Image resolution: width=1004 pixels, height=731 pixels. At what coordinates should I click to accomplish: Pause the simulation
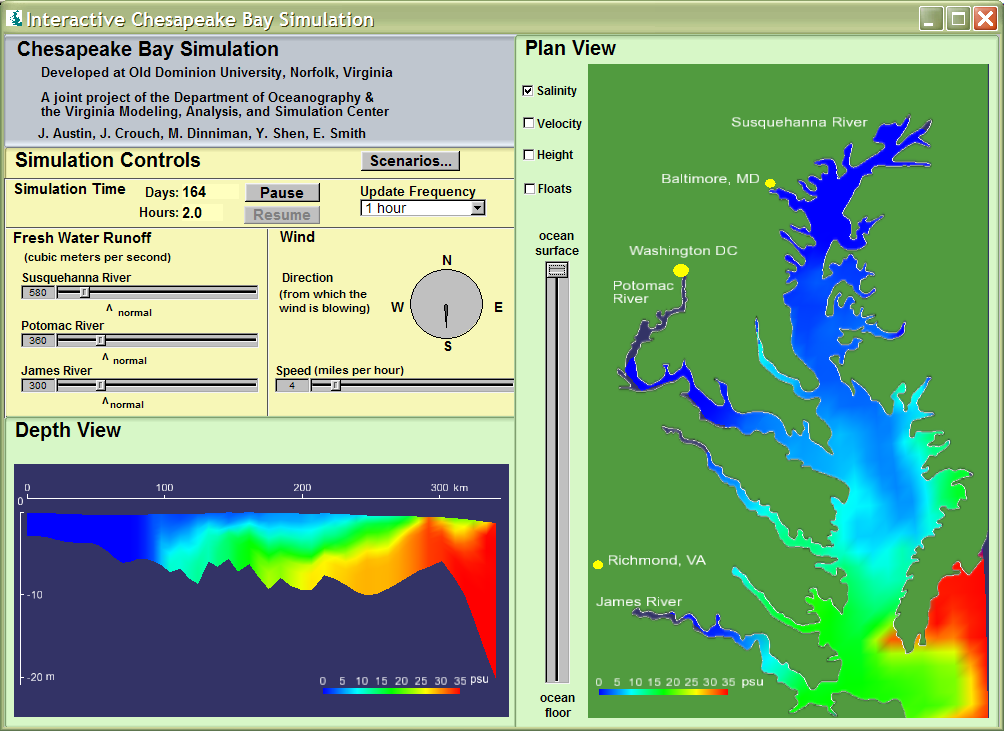pos(282,193)
